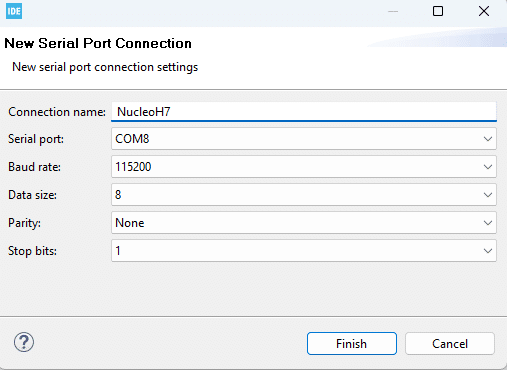Image resolution: width=507 pixels, height=370 pixels.
Task: Click the "Data size:" label text
Action: [32, 195]
